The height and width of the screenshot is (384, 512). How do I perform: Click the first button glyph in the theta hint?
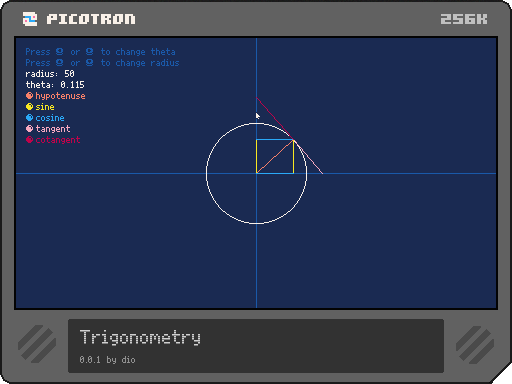[x=59, y=52]
